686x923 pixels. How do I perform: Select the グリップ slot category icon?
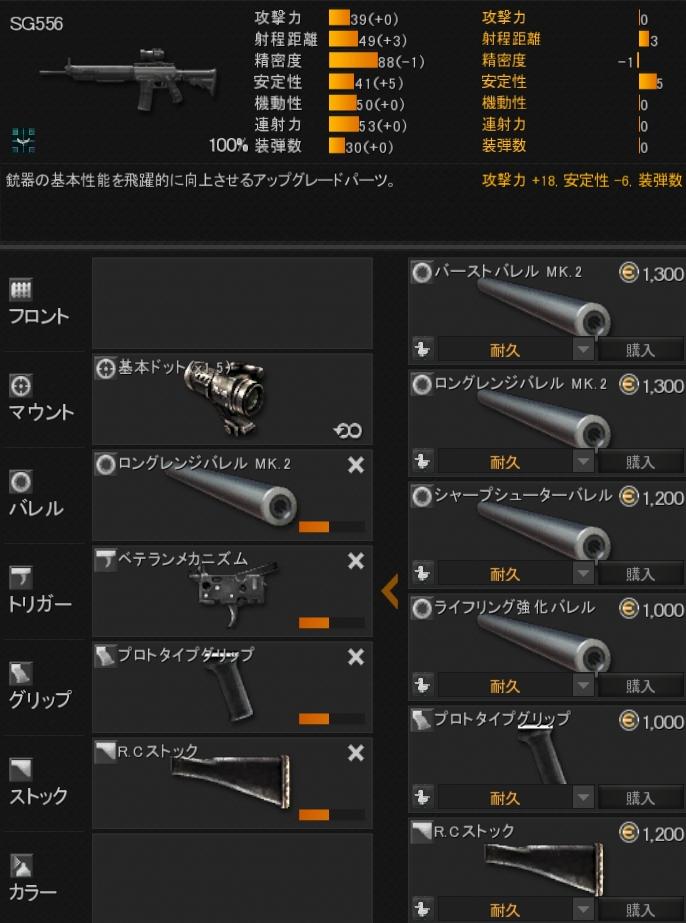point(21,673)
